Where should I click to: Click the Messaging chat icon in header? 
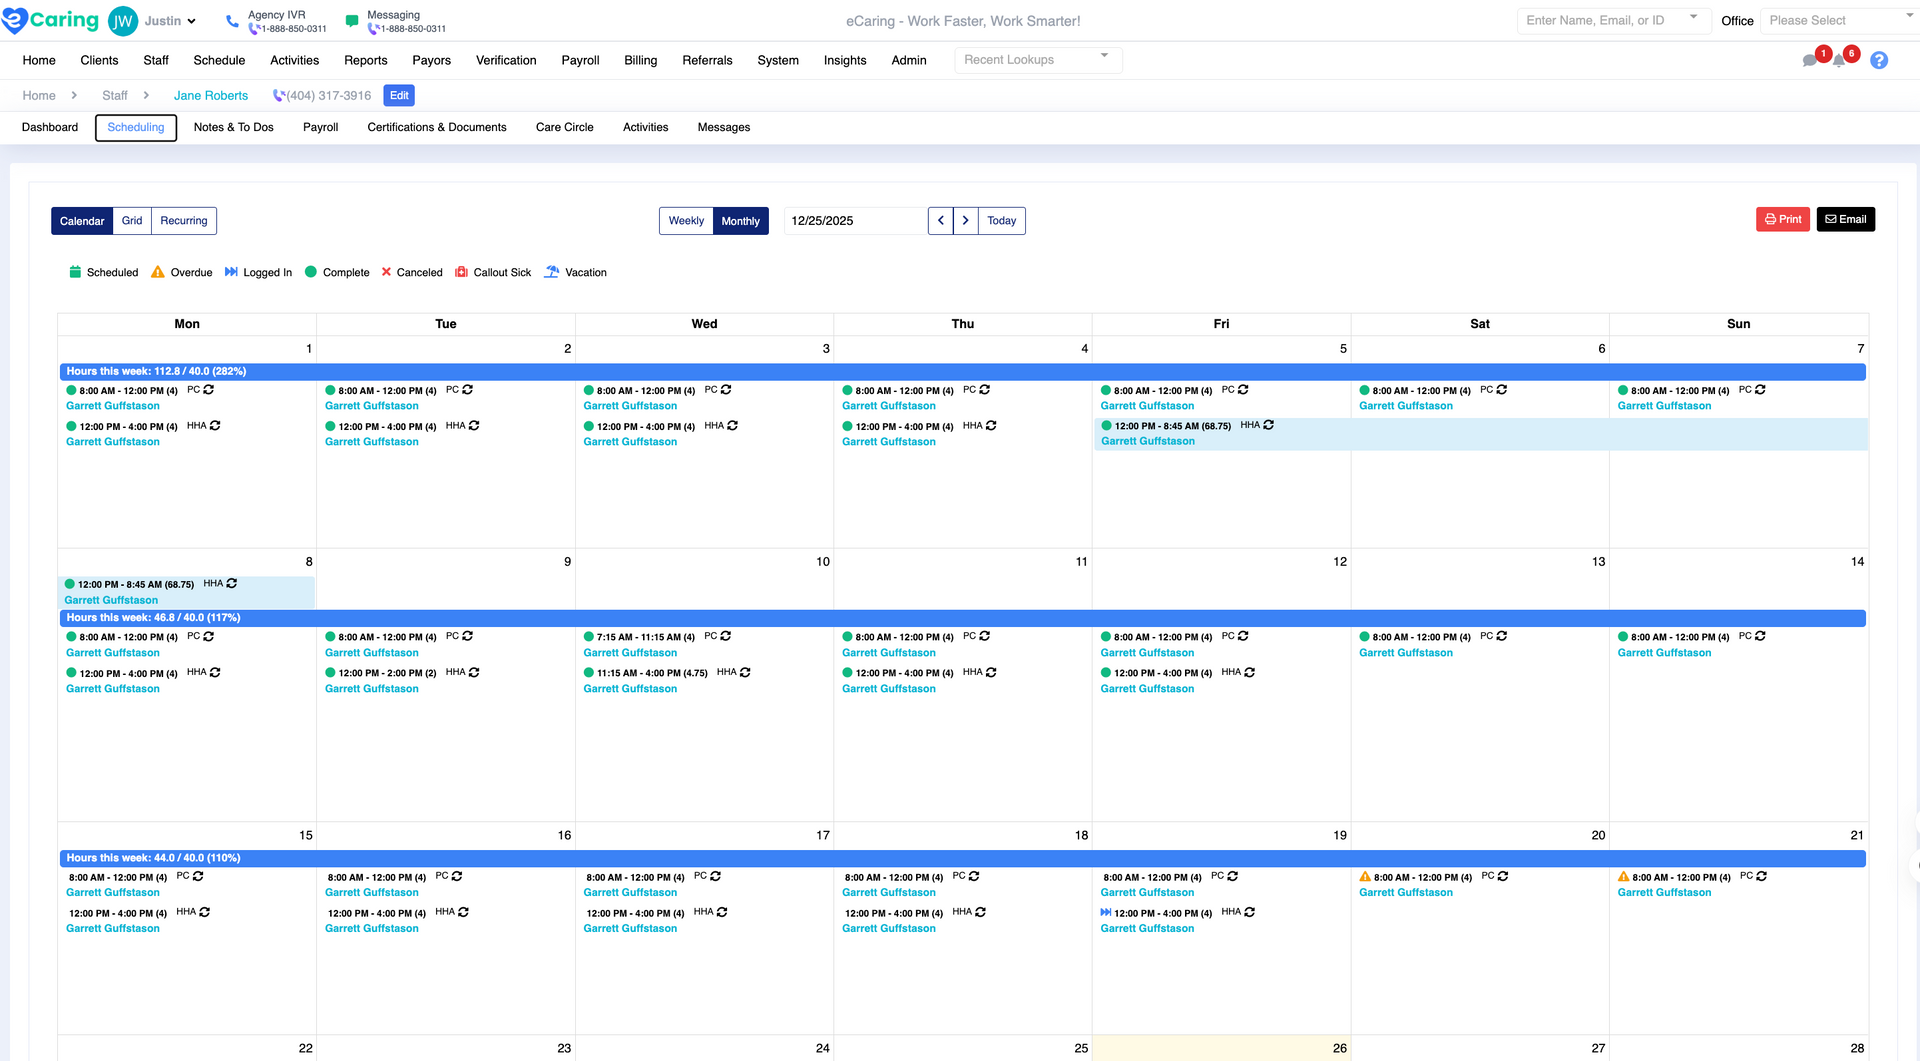tap(352, 21)
